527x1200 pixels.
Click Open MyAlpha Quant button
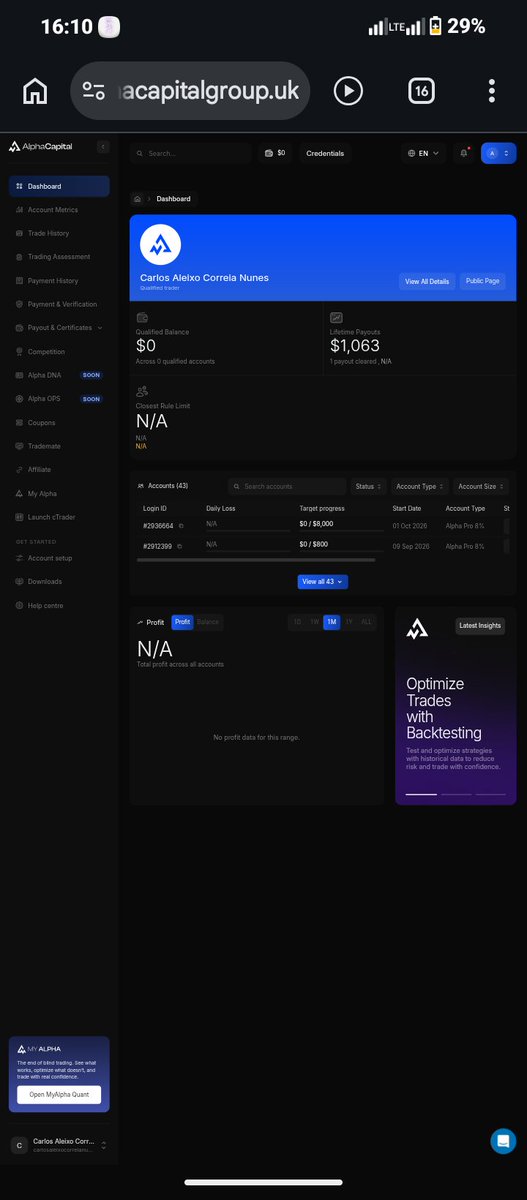(59, 1095)
